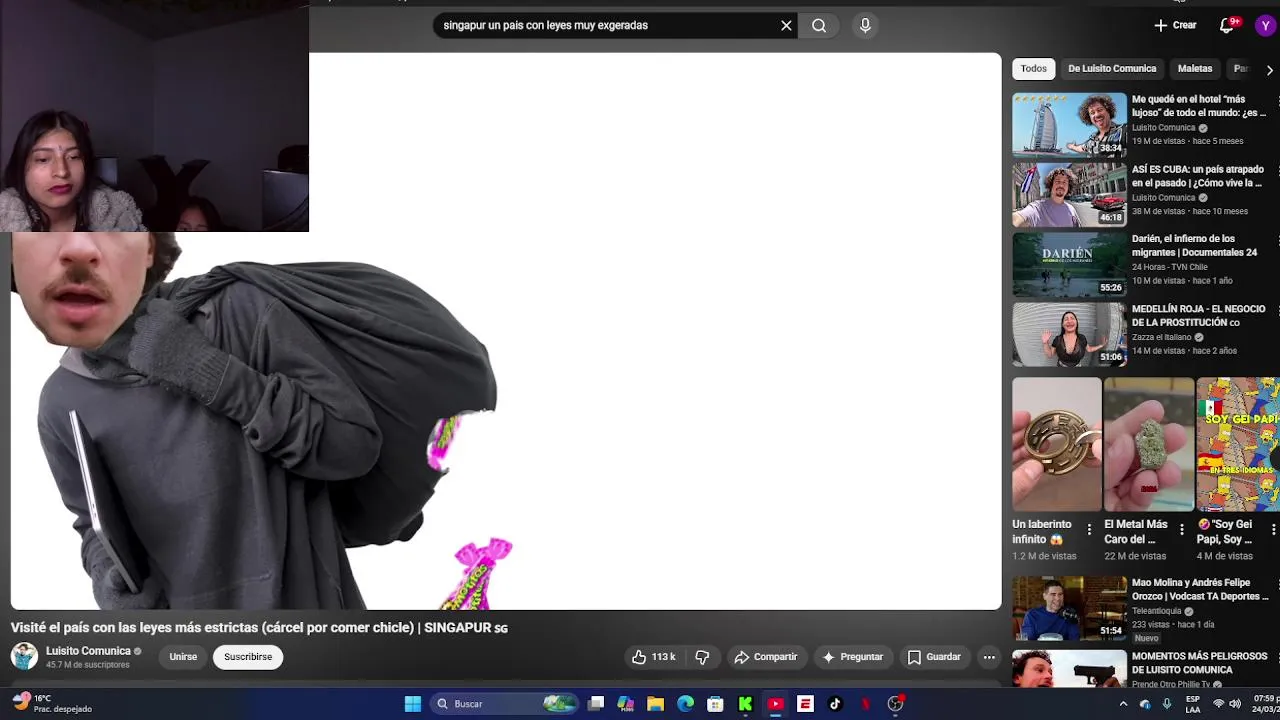Open the El Metal Más Caro short
1280x720 pixels.
(1149, 444)
